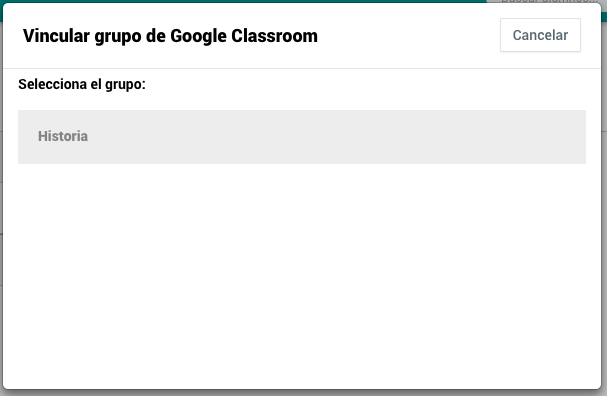Click the "Vincular grupo de Google Classroom" title
The width and height of the screenshot is (607, 396).
pos(170,36)
